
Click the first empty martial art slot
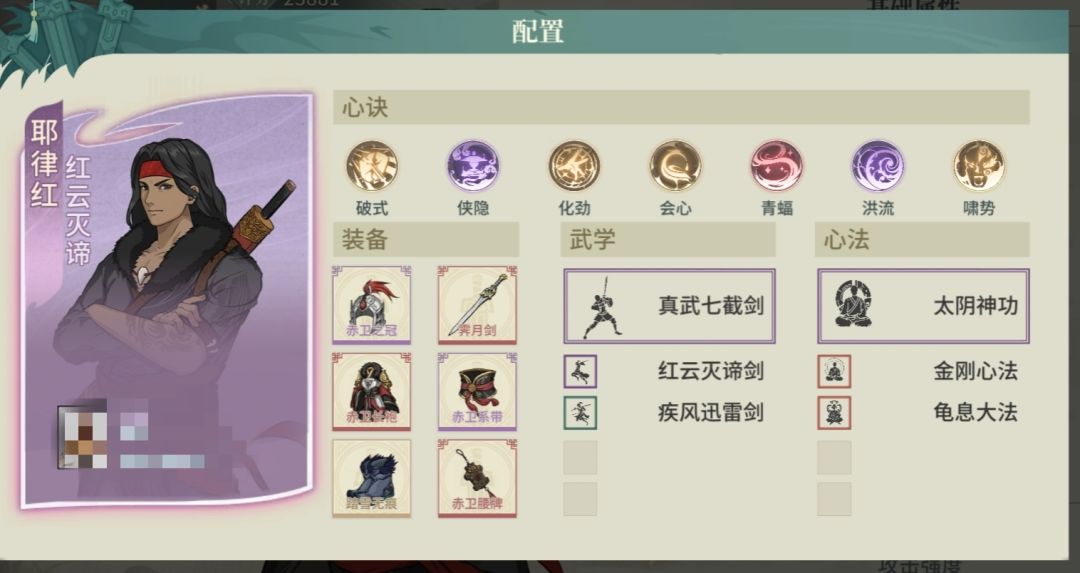(580, 457)
